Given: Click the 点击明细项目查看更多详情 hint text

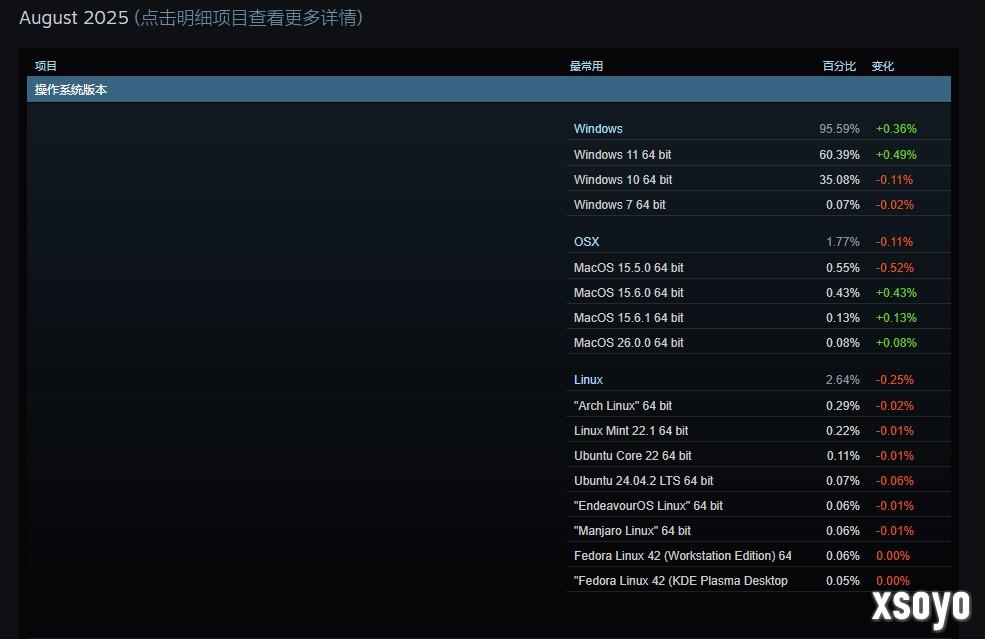Looking at the screenshot, I should pyautogui.click(x=249, y=18).
